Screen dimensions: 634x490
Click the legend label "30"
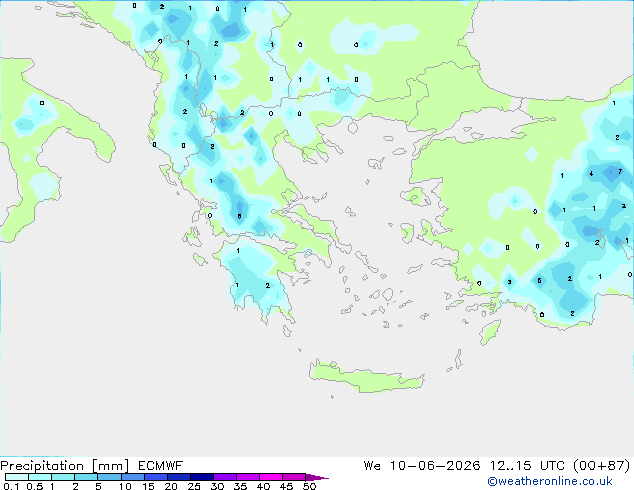[217, 486]
